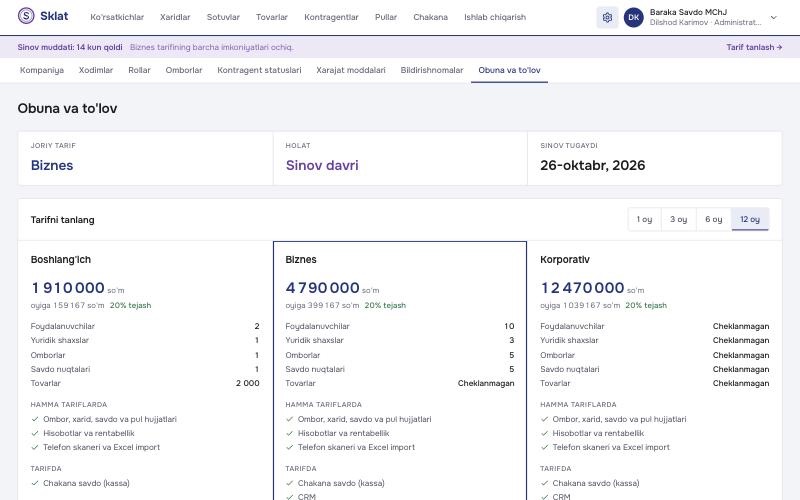Click the 12 470 000 so'm price
The height and width of the screenshot is (500, 800).
(592, 288)
